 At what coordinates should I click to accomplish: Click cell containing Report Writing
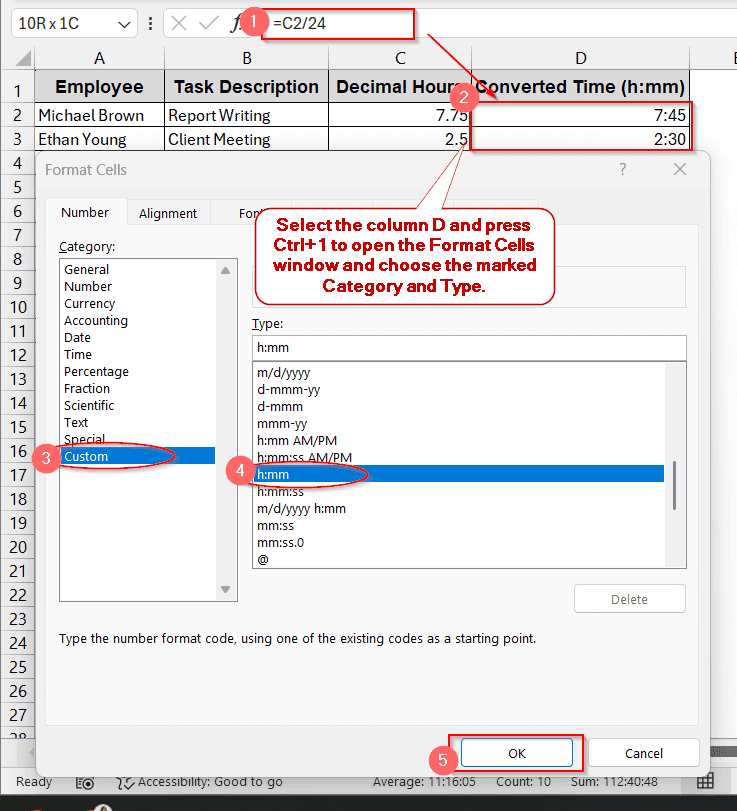click(246, 115)
